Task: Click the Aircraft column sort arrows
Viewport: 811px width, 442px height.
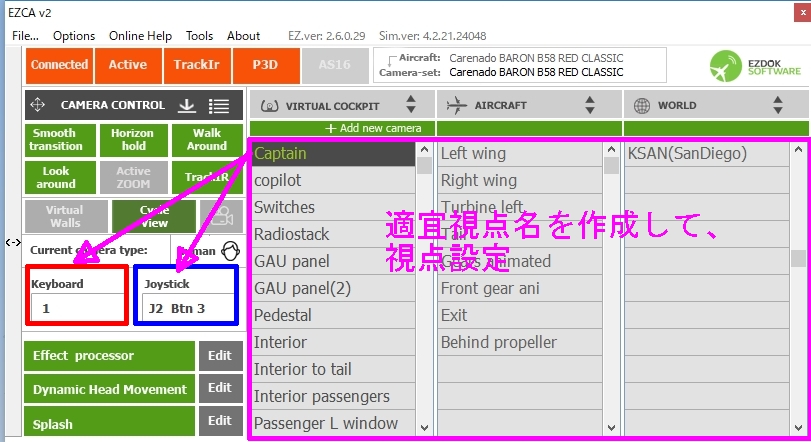Action: coord(590,104)
